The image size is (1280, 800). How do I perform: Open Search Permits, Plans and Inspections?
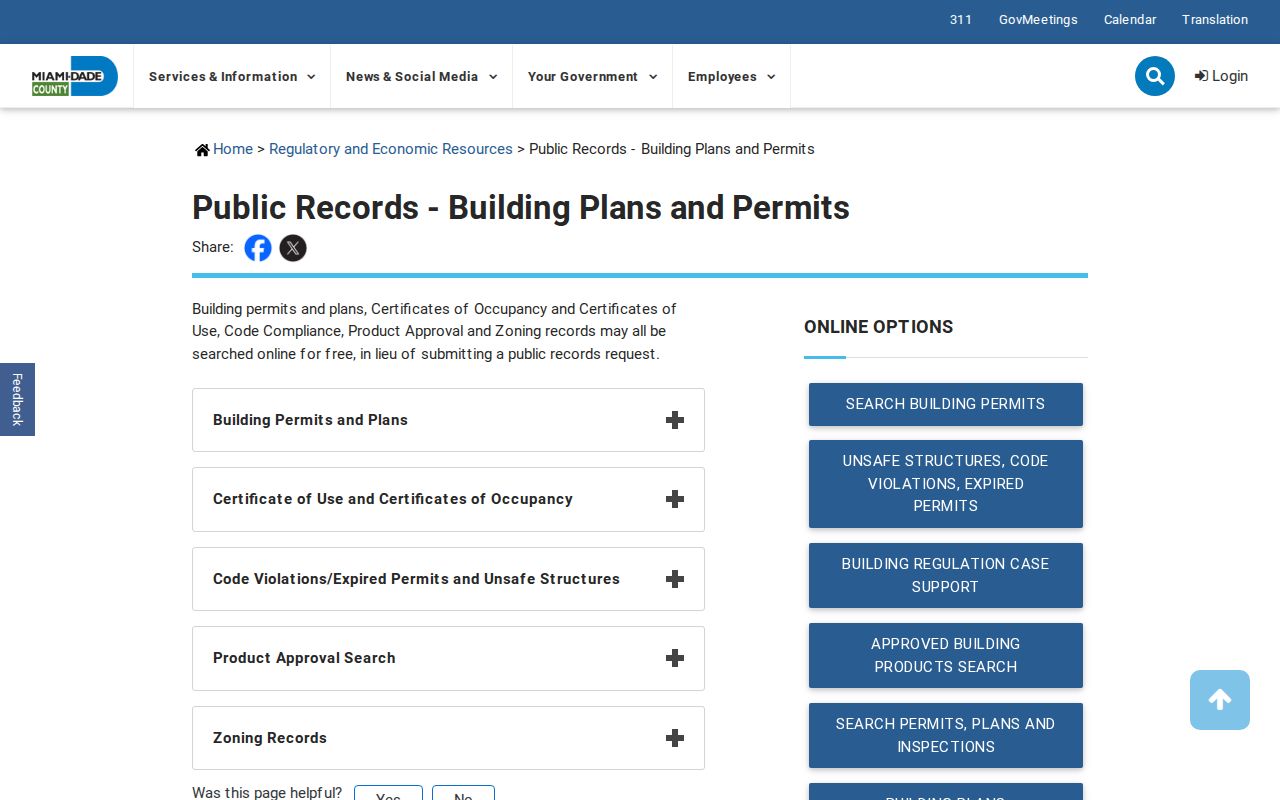coord(946,735)
